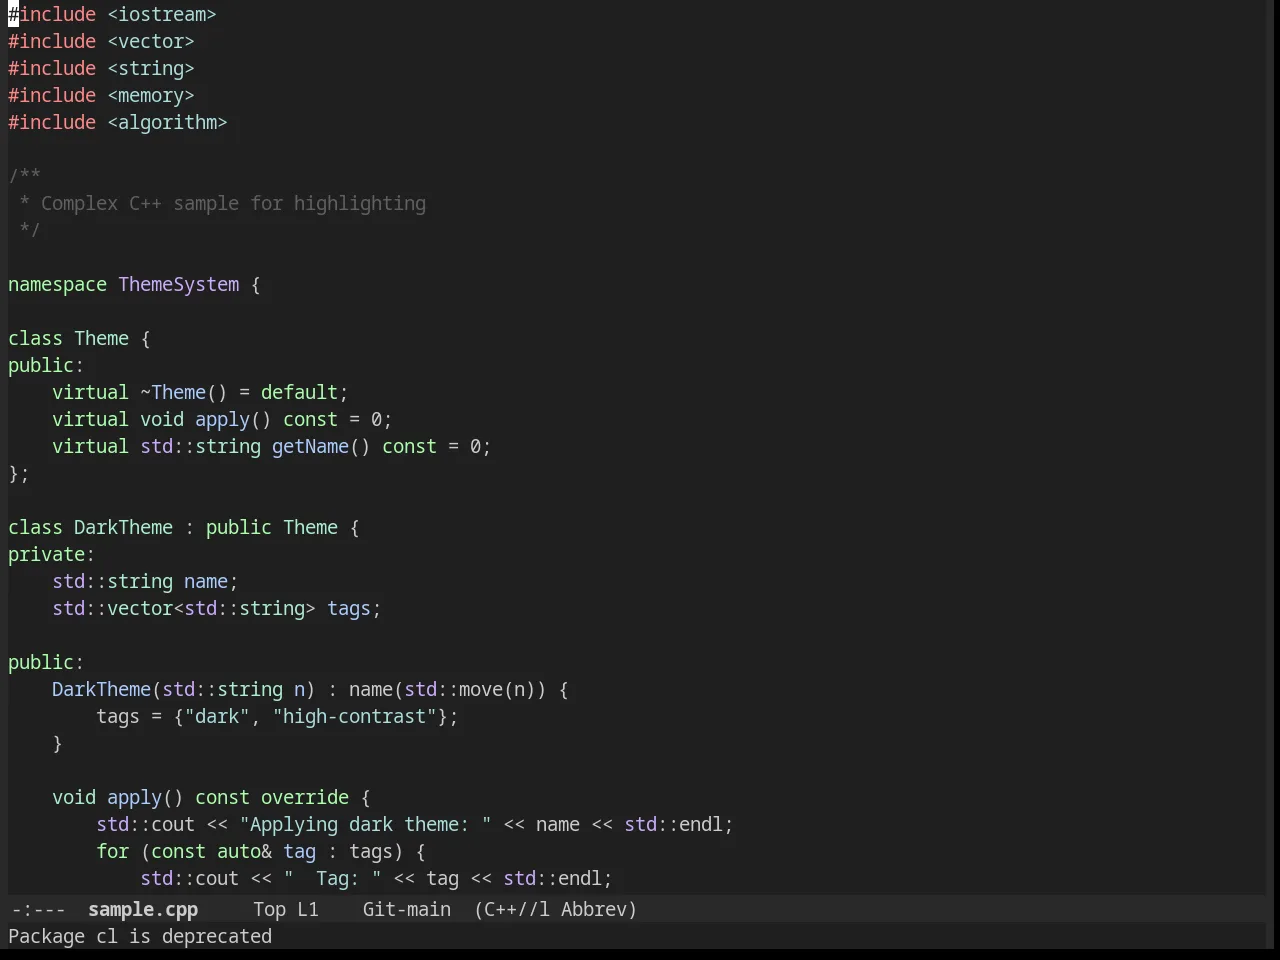This screenshot has height=960, width=1280.
Task: Click the 'DarkTheme(std::string n)' constructor
Action: click(x=184, y=689)
